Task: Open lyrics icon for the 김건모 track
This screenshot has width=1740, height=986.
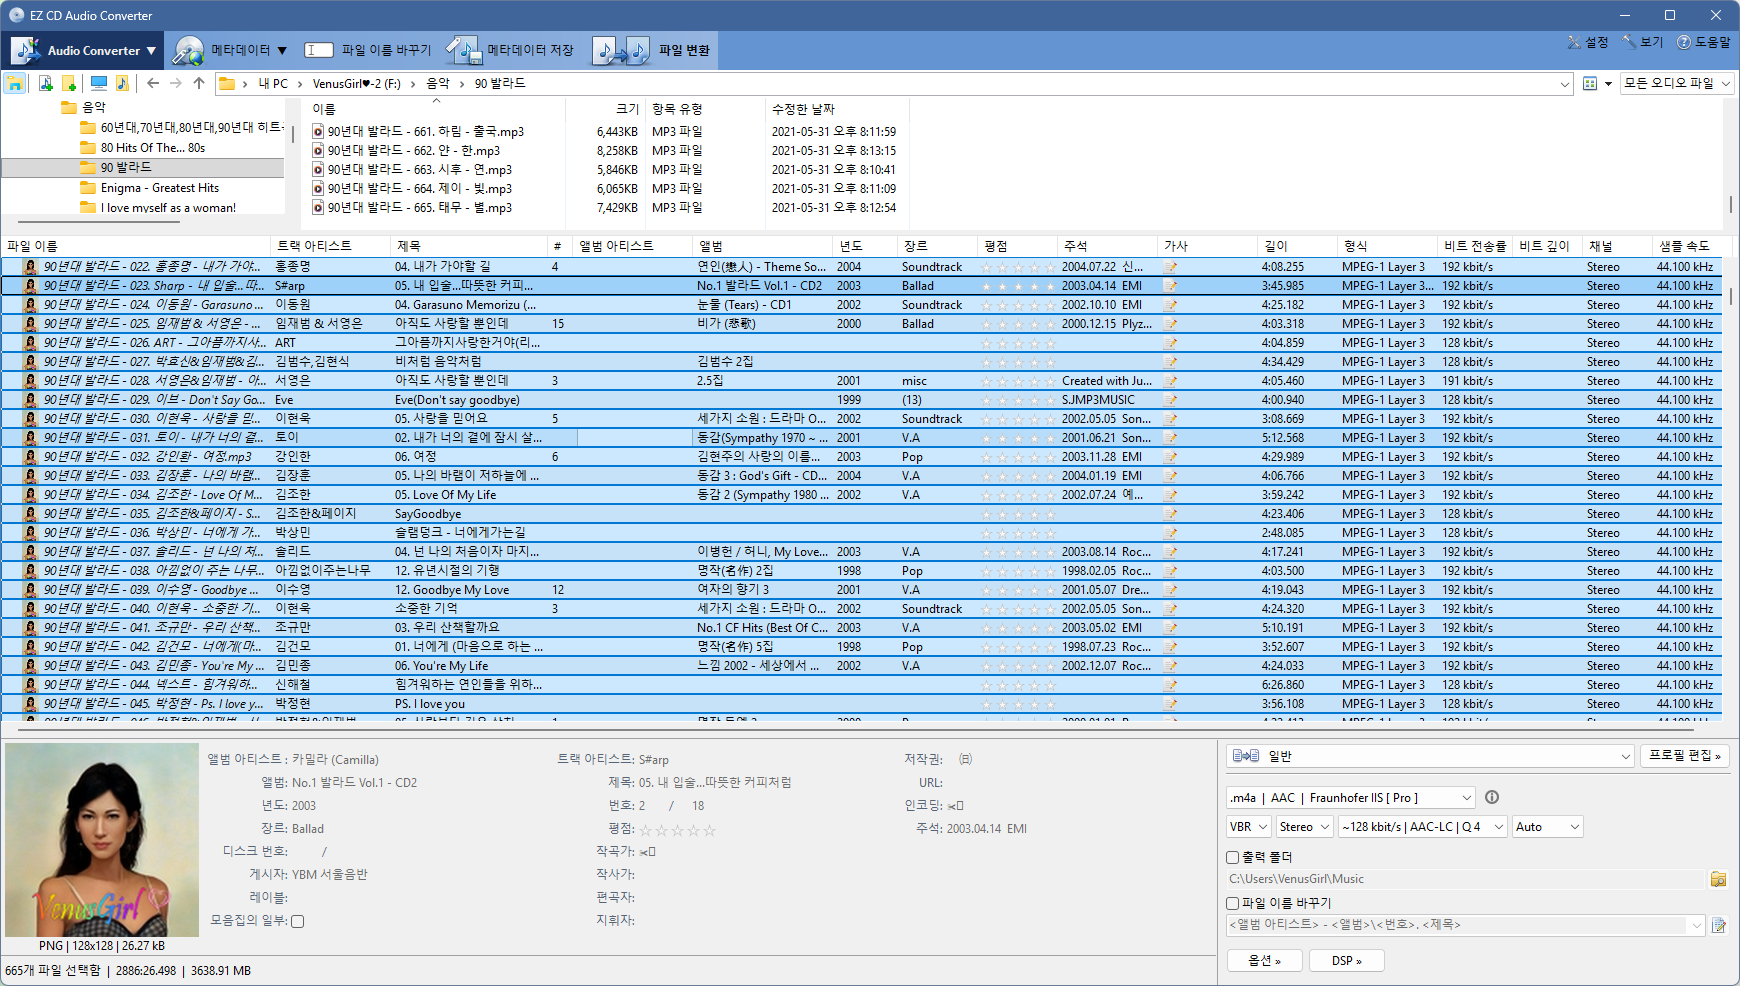Action: click(x=1170, y=647)
